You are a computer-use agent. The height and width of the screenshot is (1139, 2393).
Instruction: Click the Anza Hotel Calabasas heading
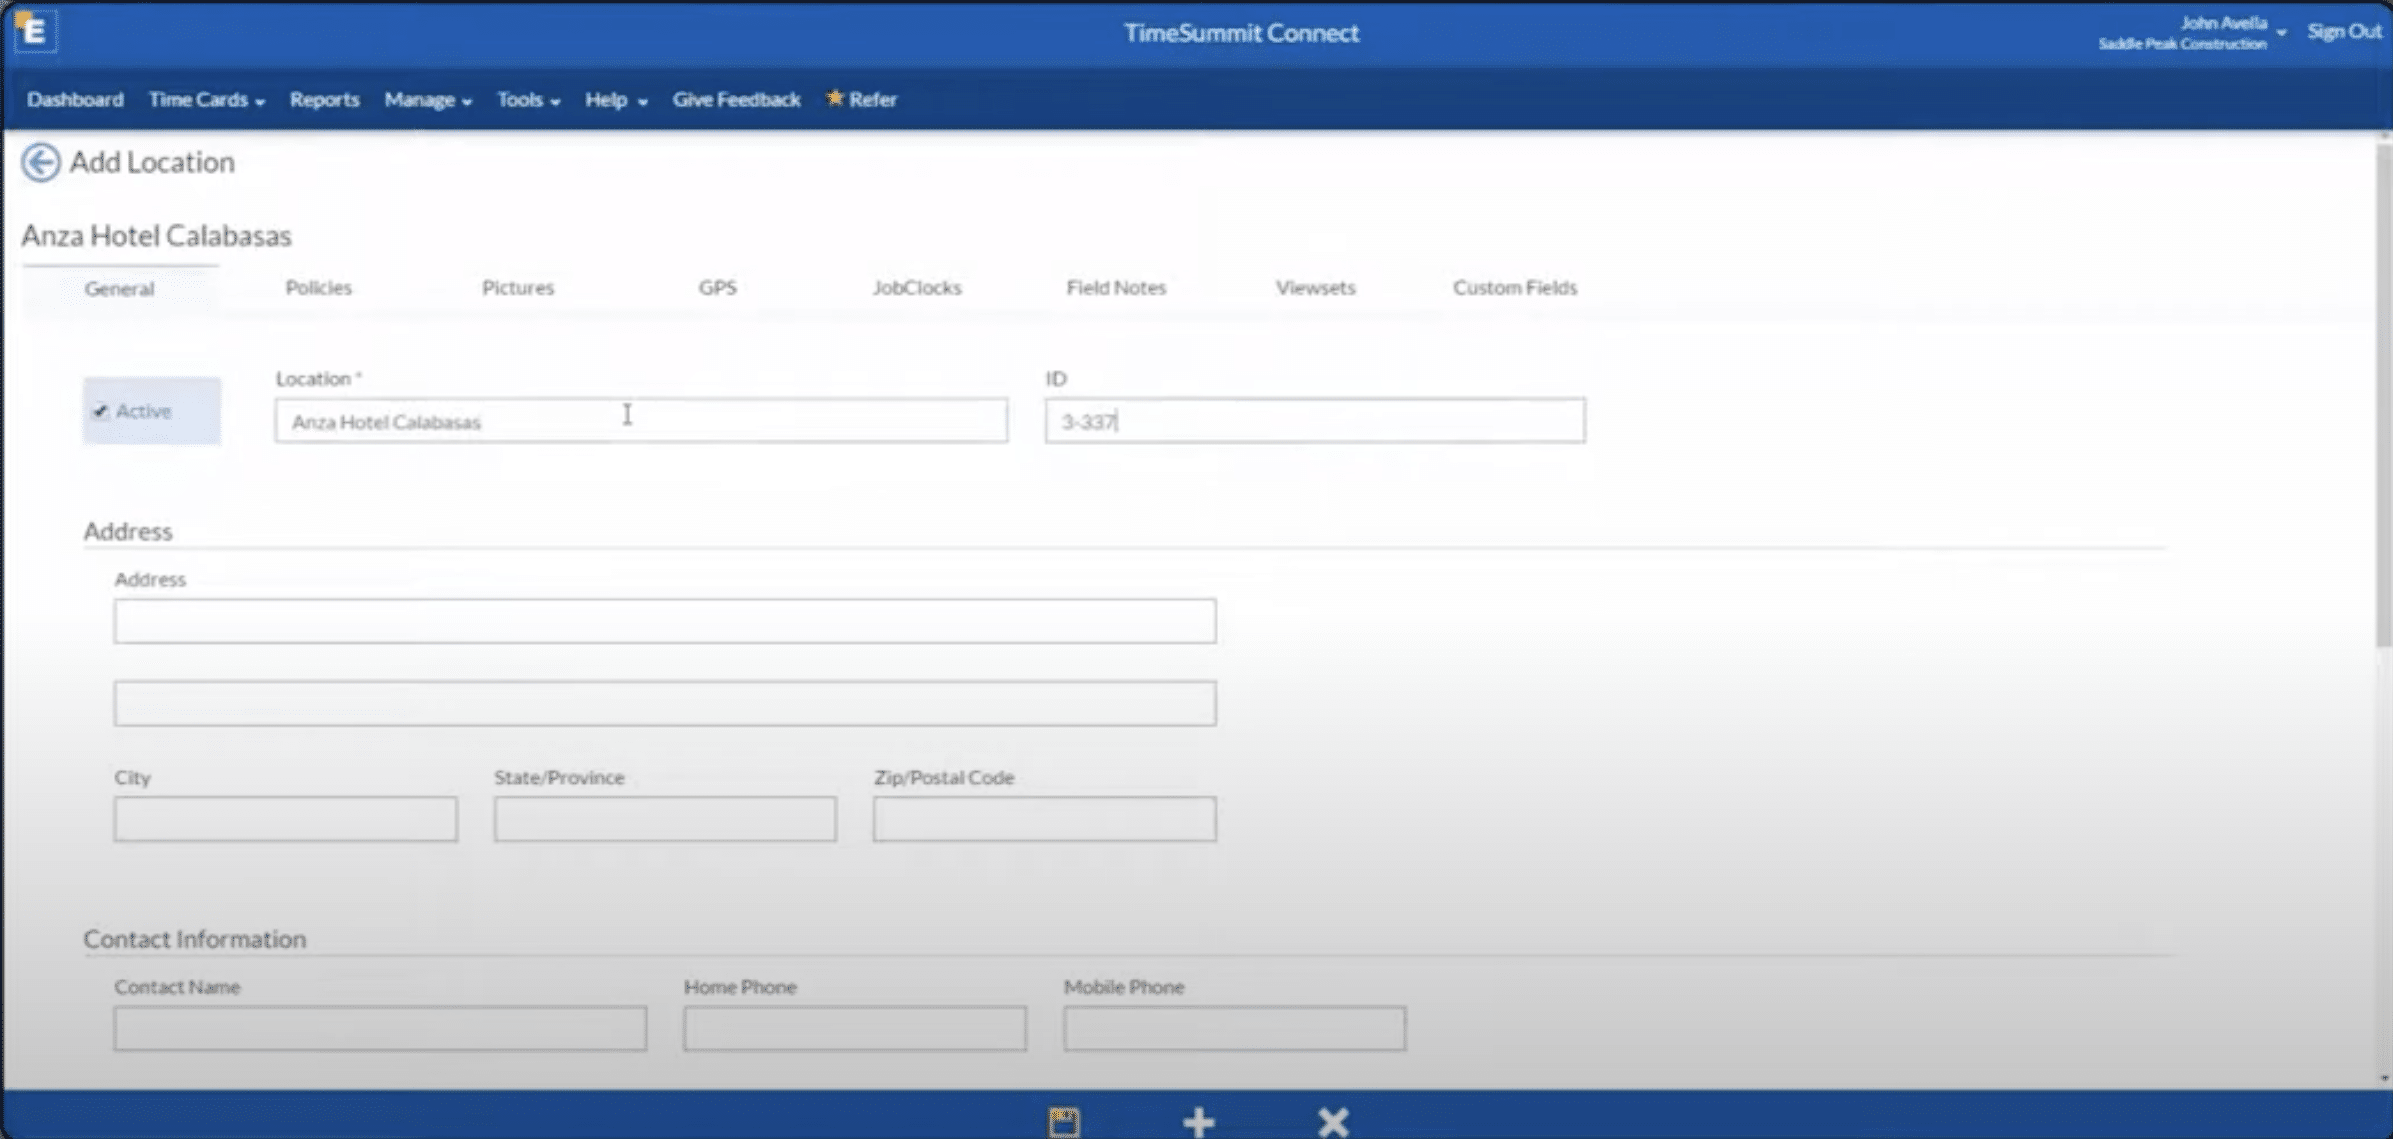pyautogui.click(x=156, y=236)
